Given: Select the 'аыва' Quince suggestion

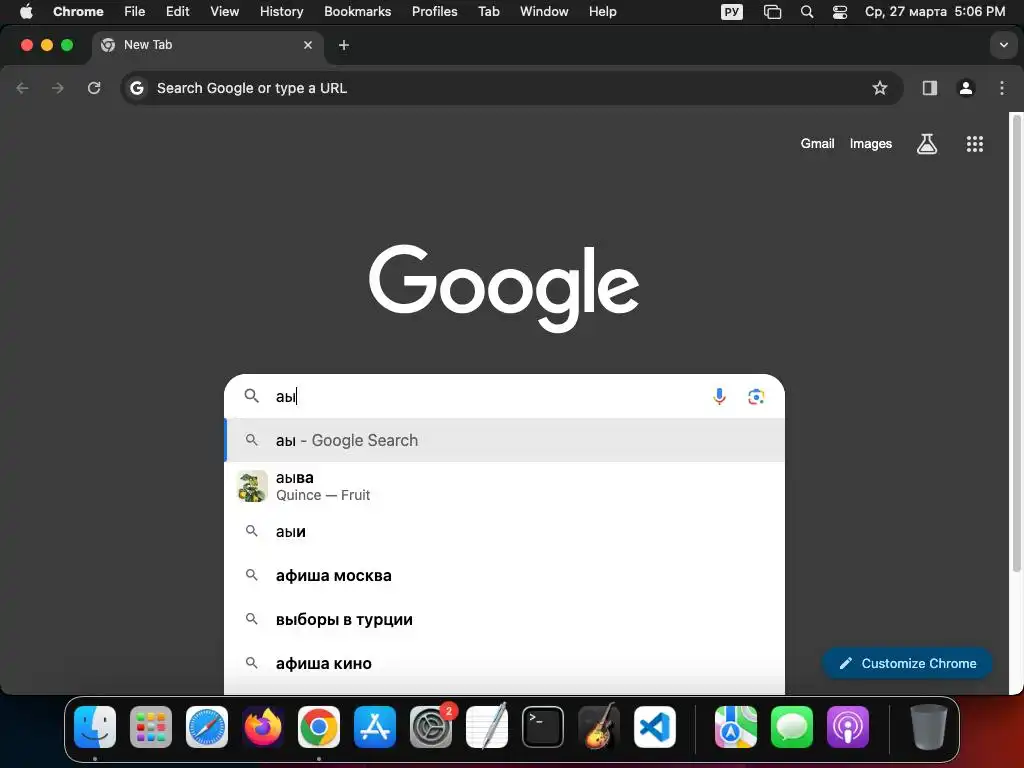Looking at the screenshot, I should click(x=504, y=486).
